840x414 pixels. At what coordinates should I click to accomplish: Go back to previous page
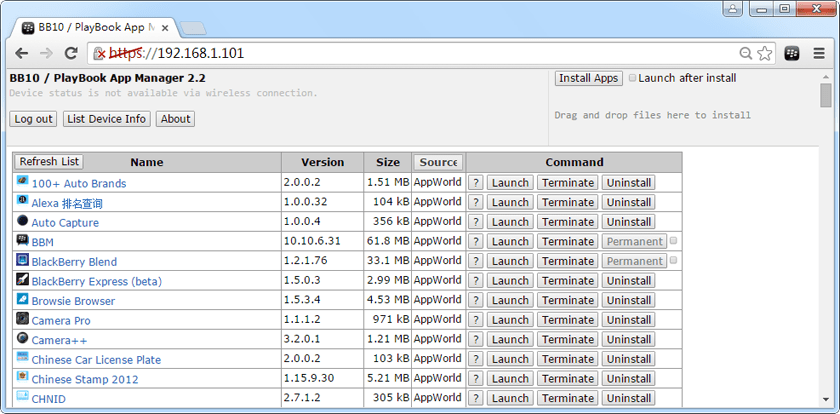click(x=21, y=53)
